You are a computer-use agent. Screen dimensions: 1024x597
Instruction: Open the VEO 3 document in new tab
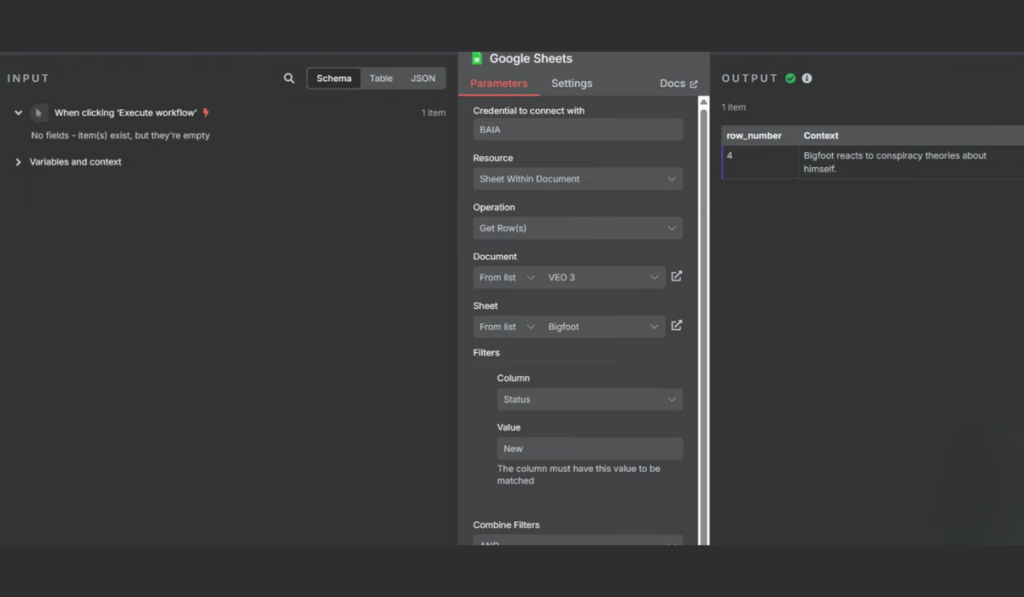(x=676, y=277)
